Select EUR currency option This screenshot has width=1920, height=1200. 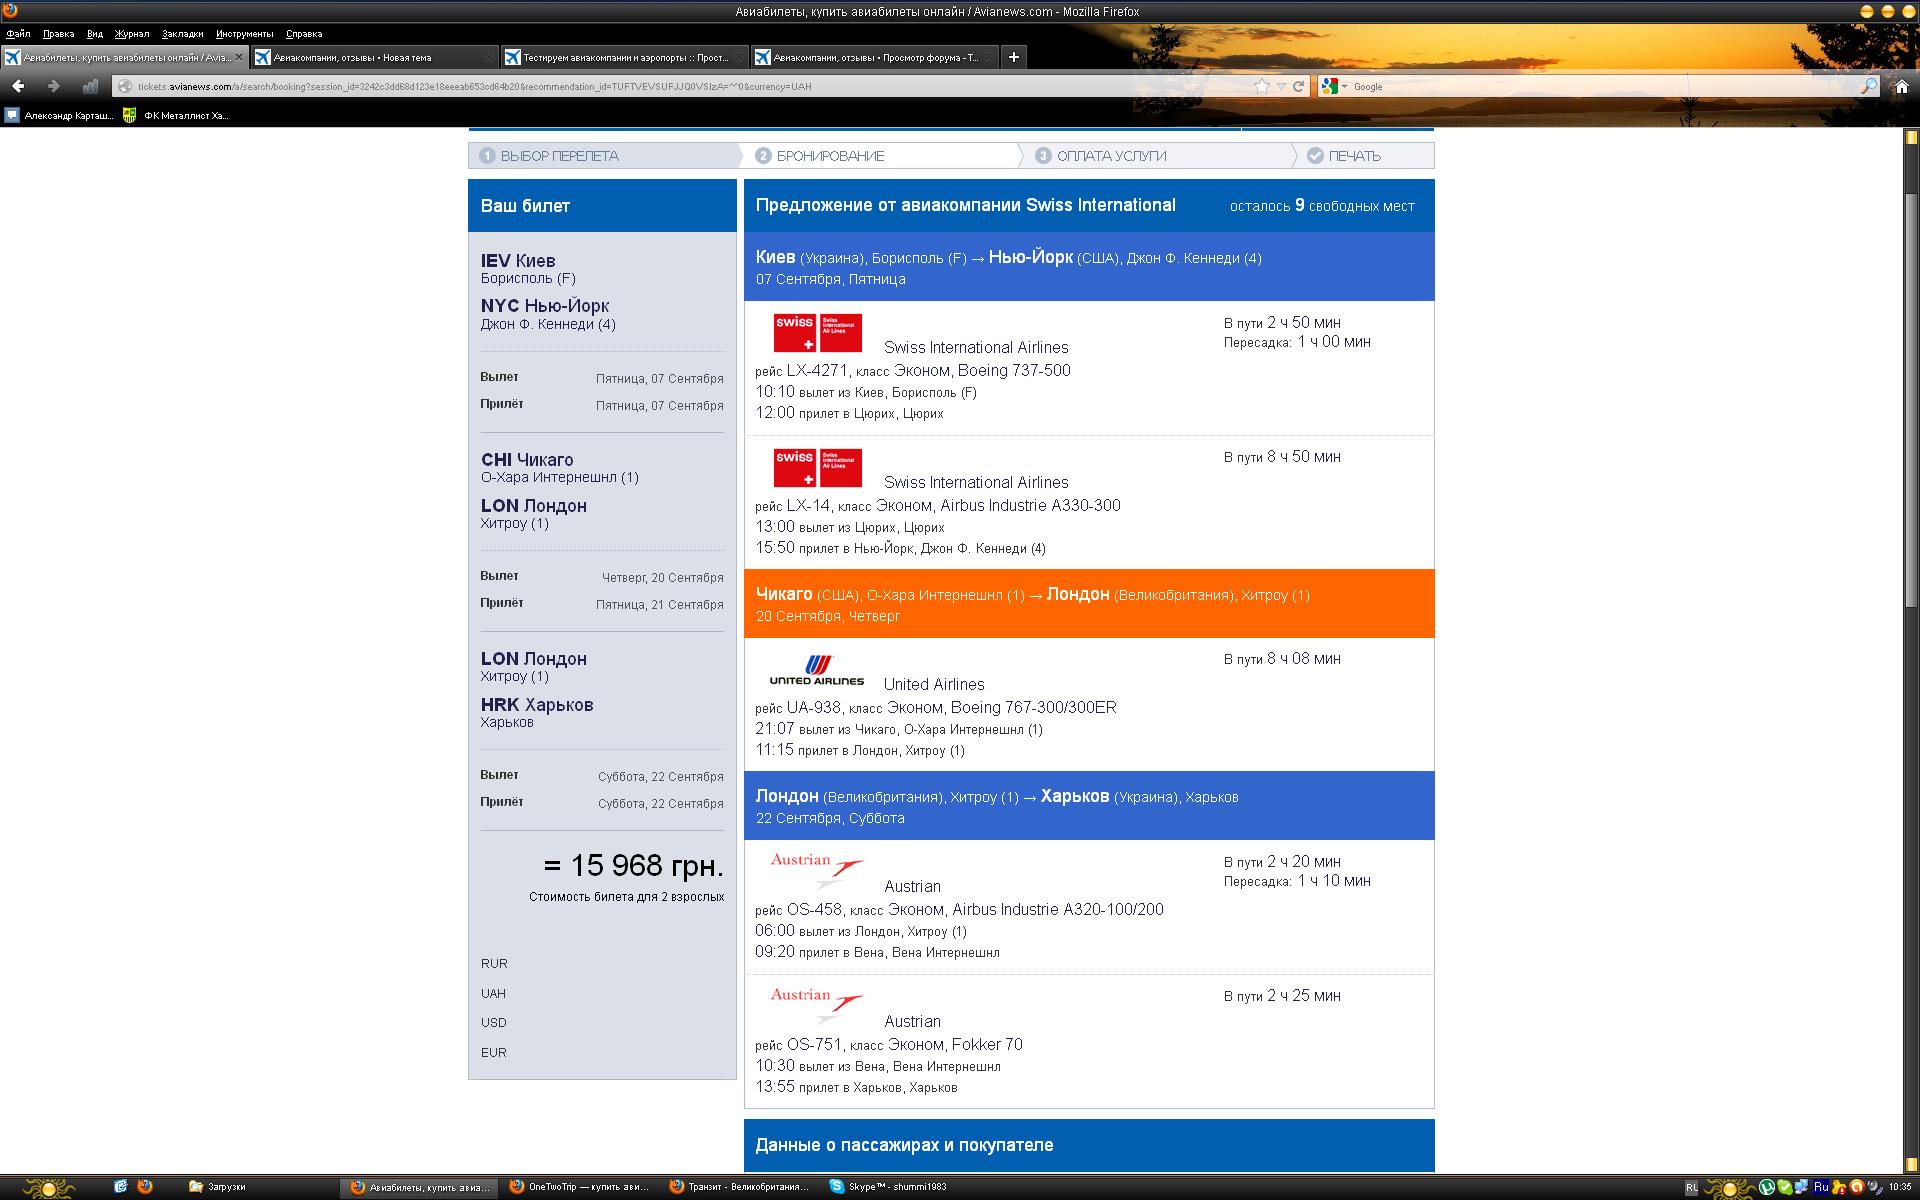pos(494,1053)
